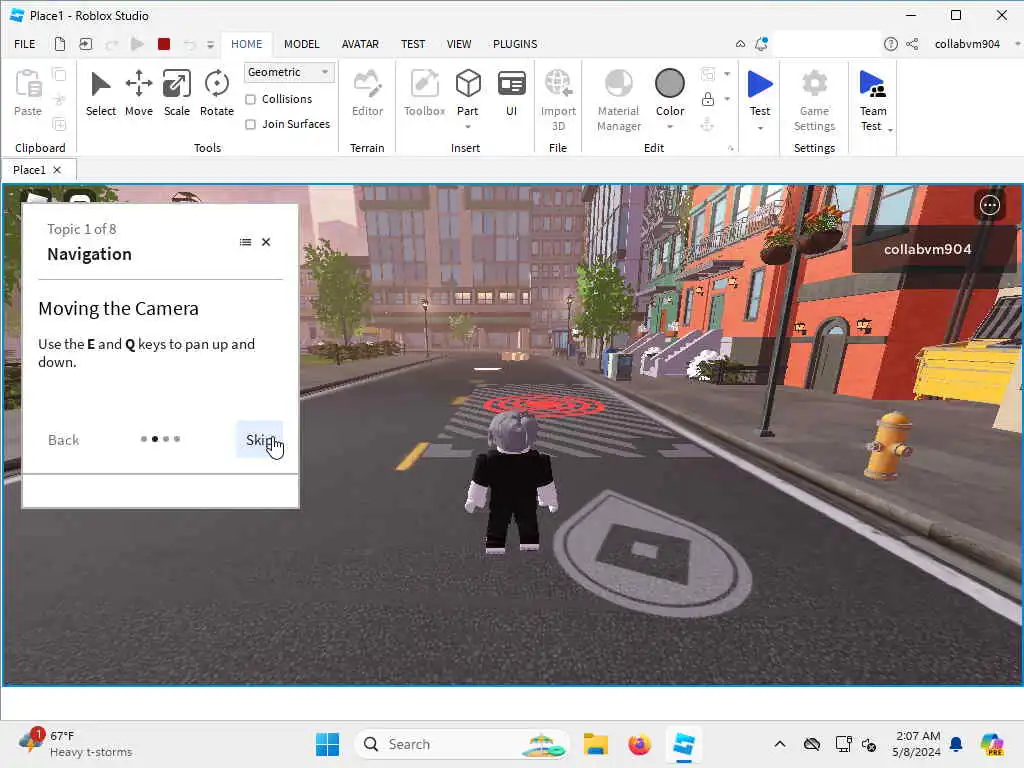Screen dimensions: 1024x768
Task: Click the redo arrow icon
Action: (112, 44)
